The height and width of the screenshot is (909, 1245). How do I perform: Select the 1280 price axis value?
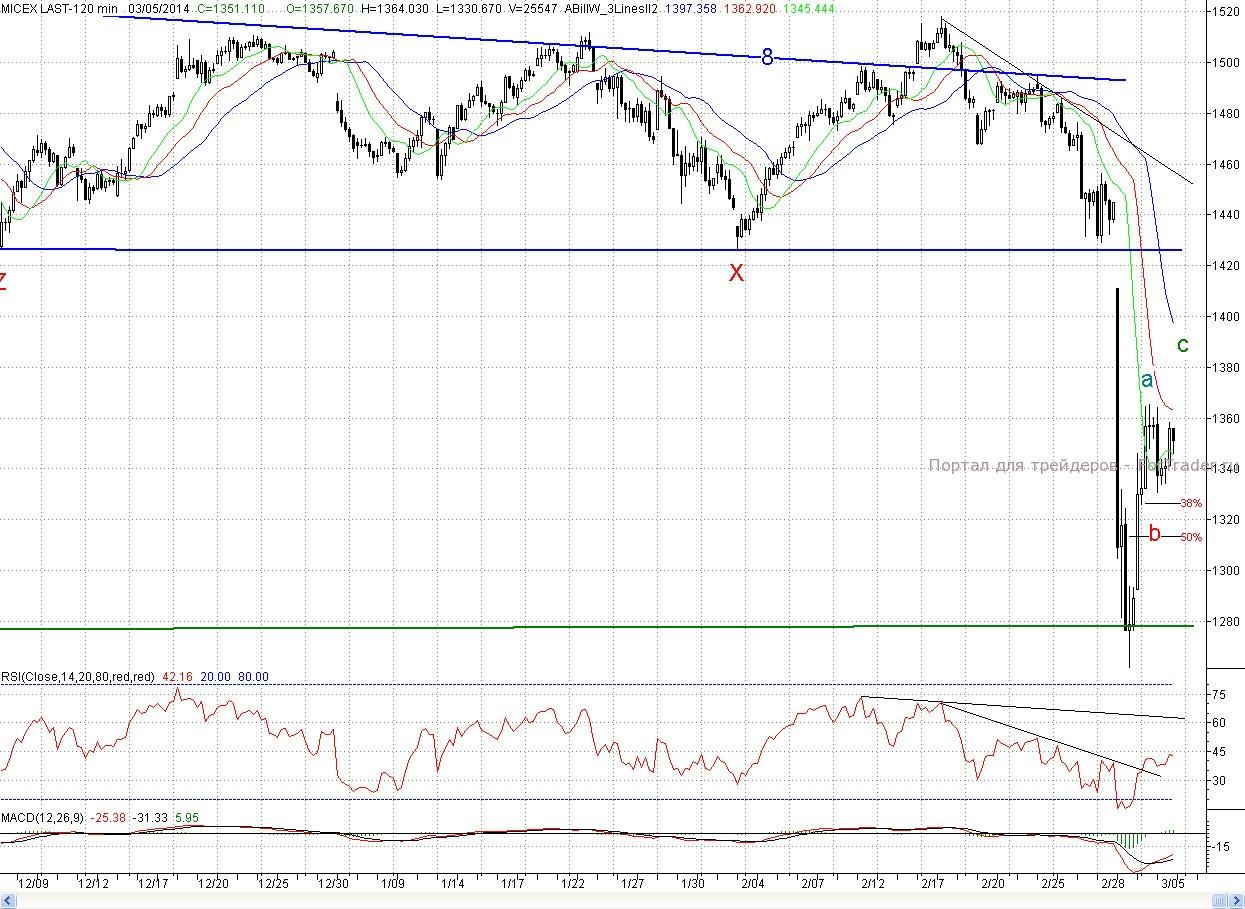point(1225,622)
